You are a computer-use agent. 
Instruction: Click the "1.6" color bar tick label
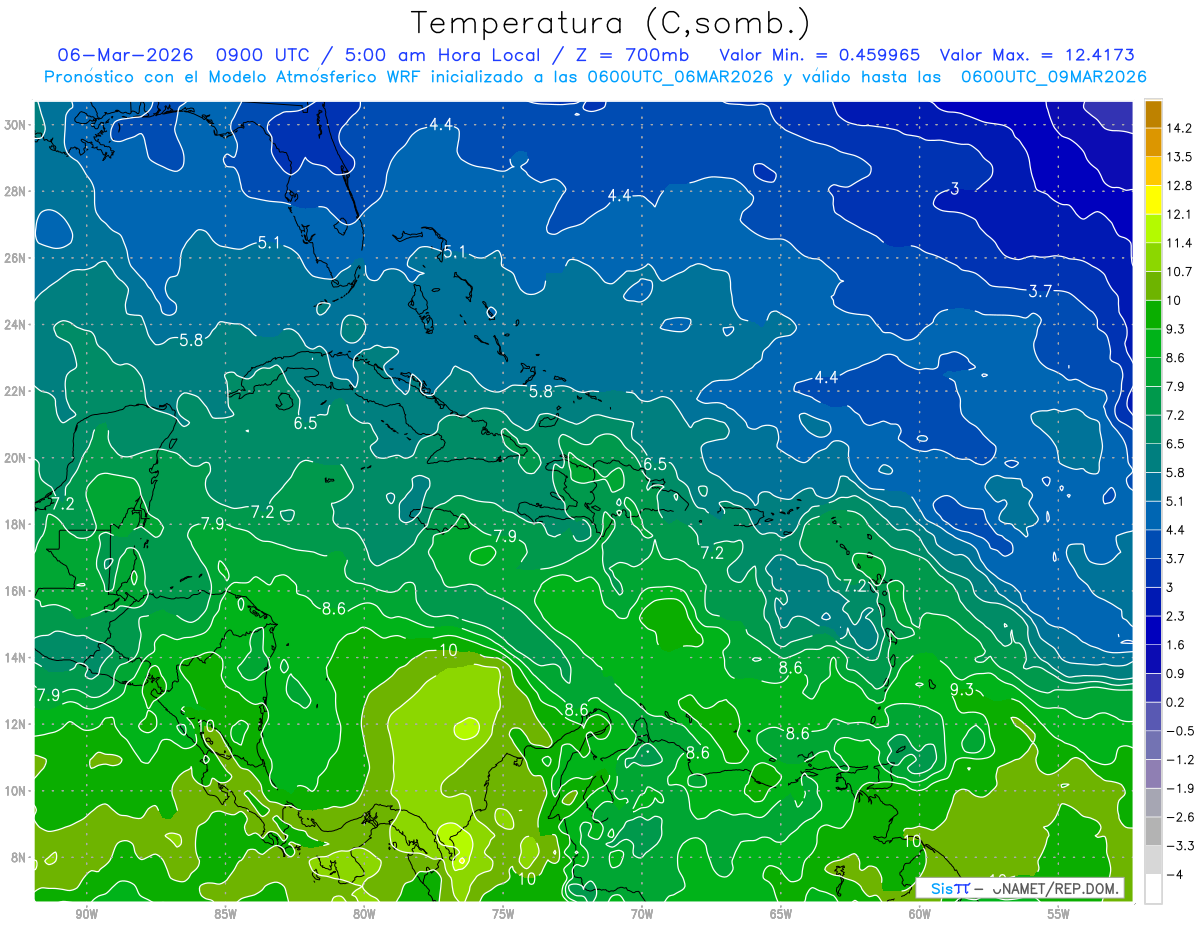point(1175,645)
